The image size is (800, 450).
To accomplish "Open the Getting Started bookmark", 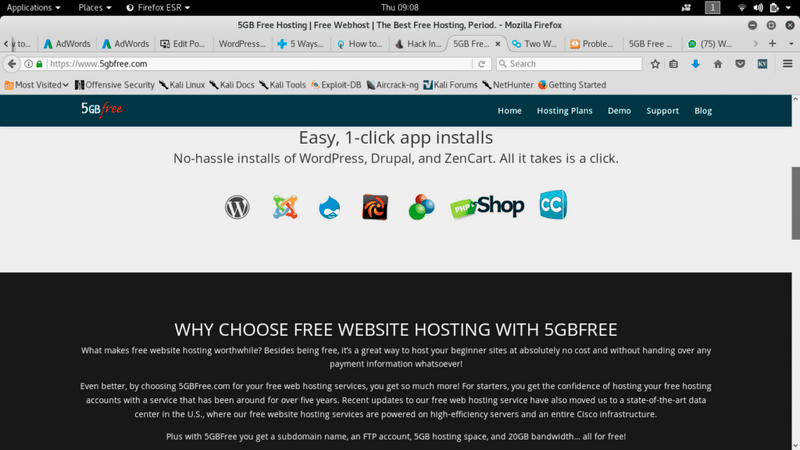I will (572, 85).
